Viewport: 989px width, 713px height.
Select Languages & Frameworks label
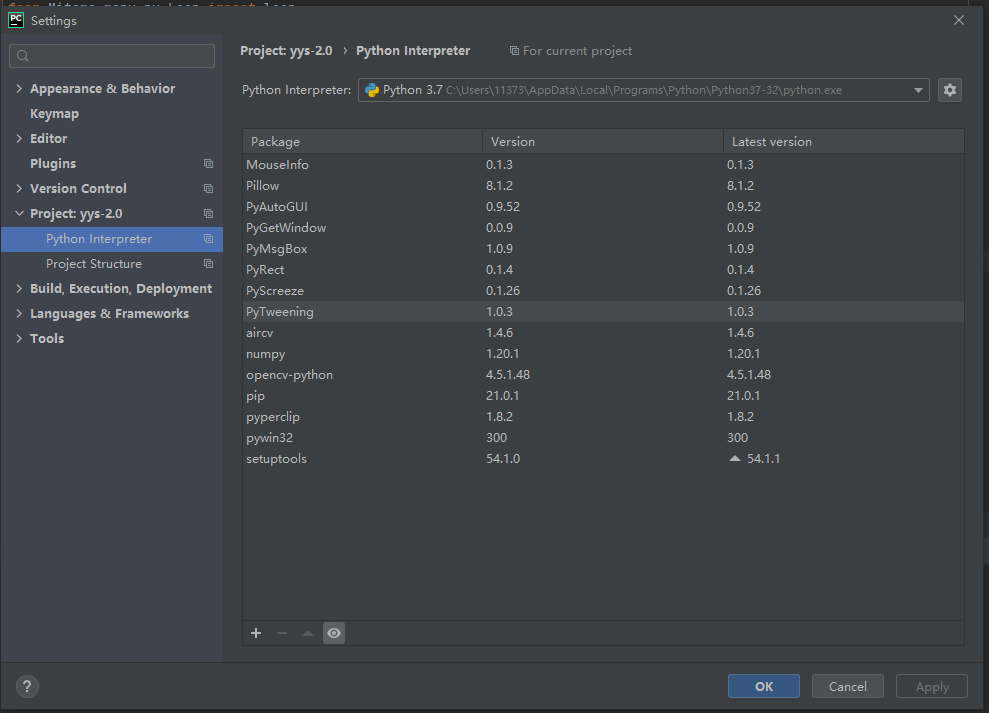click(110, 314)
